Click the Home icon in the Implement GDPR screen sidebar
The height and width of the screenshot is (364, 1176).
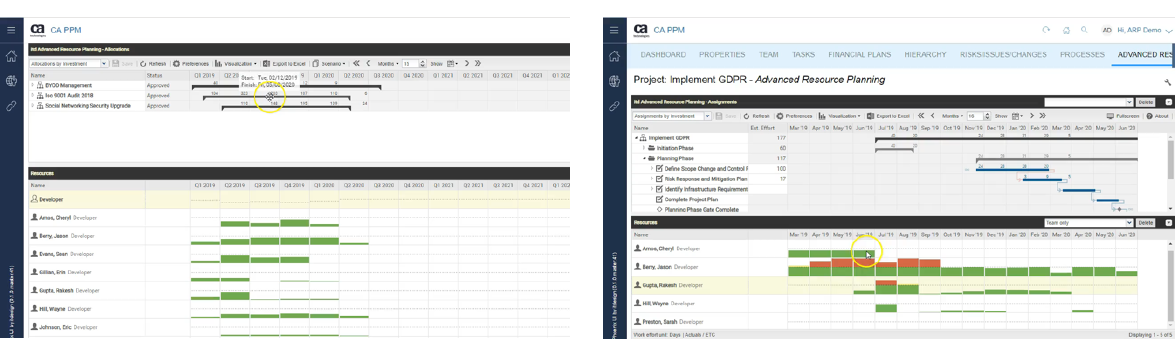coord(614,56)
